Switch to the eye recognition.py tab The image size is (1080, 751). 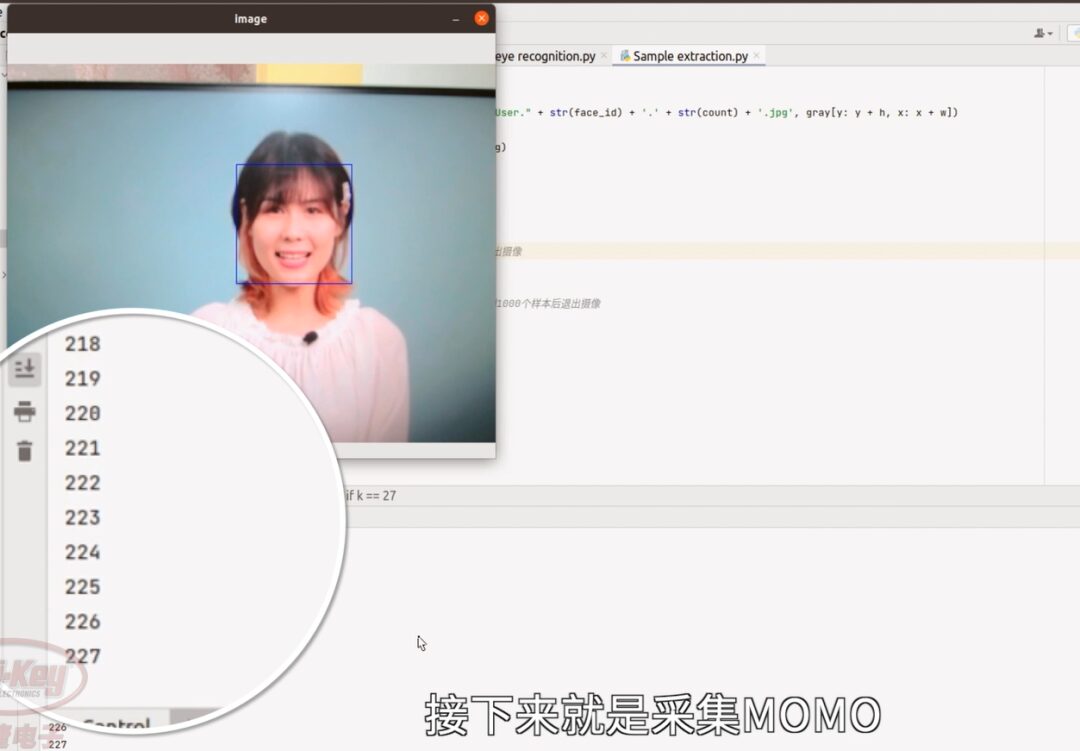[545, 56]
